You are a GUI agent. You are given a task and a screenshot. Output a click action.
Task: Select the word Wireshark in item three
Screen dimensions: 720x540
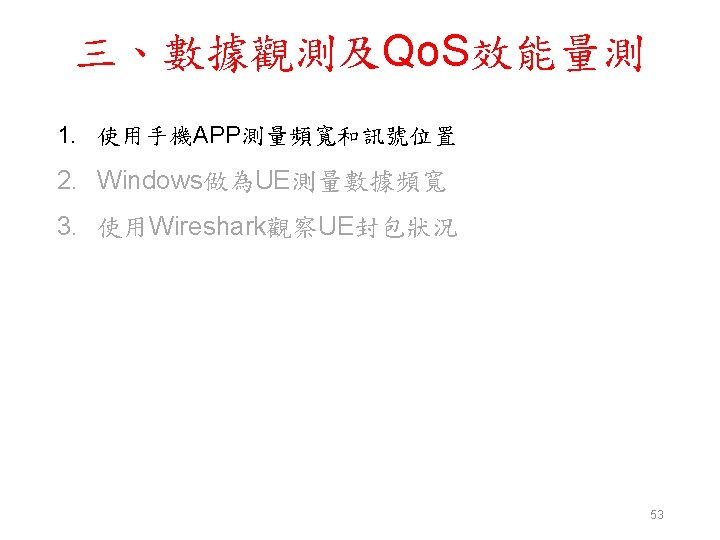point(208,226)
